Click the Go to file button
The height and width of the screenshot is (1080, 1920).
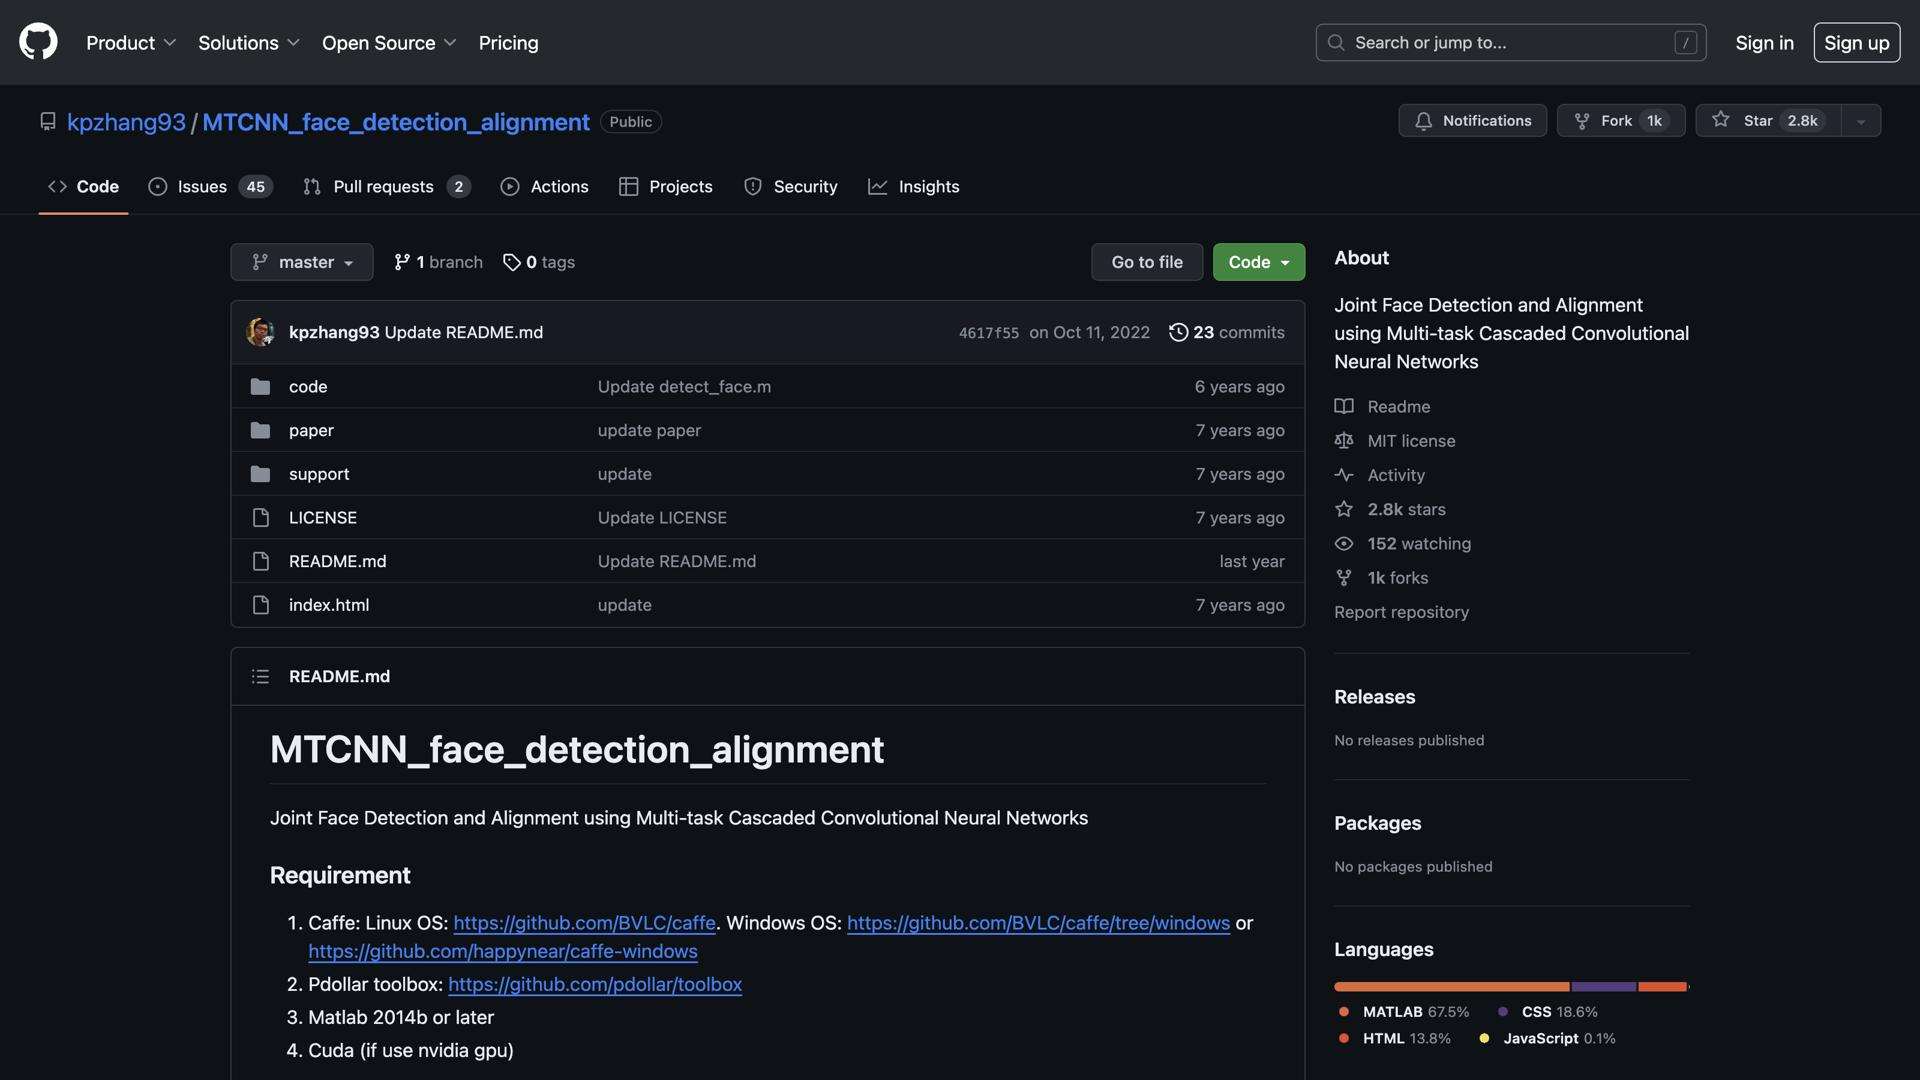pos(1146,262)
